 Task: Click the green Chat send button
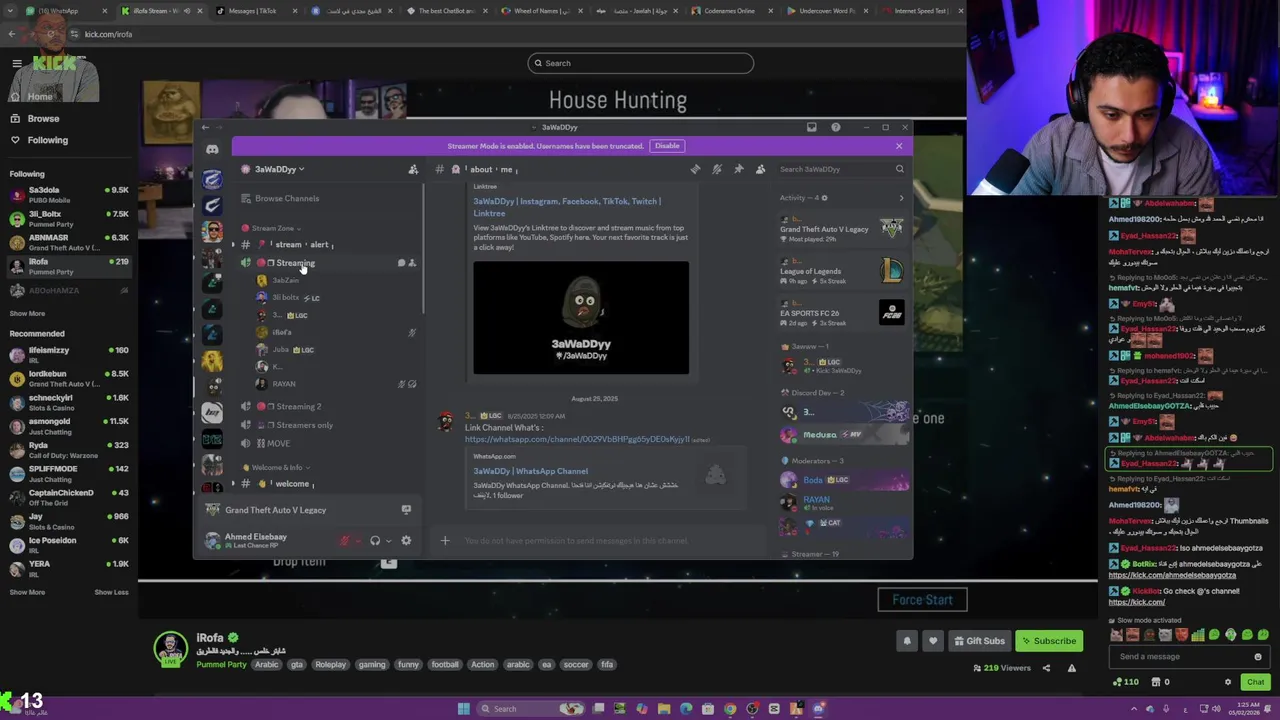(1255, 682)
